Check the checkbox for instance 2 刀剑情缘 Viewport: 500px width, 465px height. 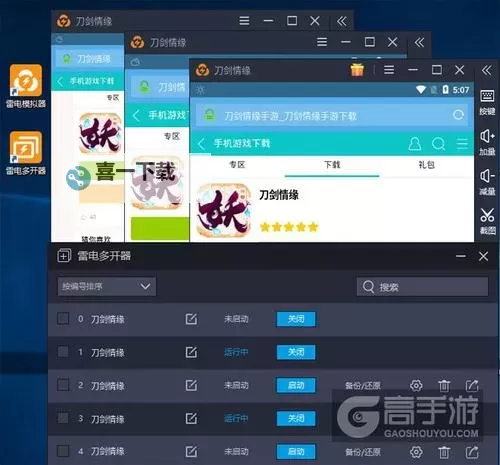(x=63, y=385)
